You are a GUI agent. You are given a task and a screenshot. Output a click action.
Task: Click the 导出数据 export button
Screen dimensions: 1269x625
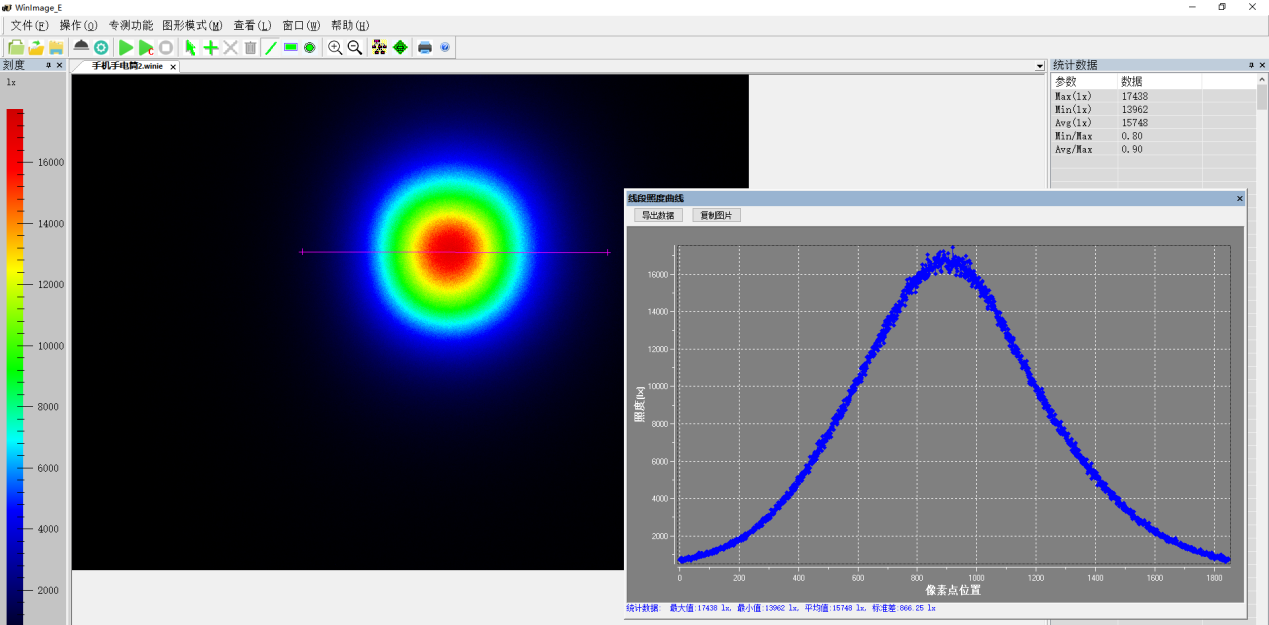pyautogui.click(x=658, y=215)
